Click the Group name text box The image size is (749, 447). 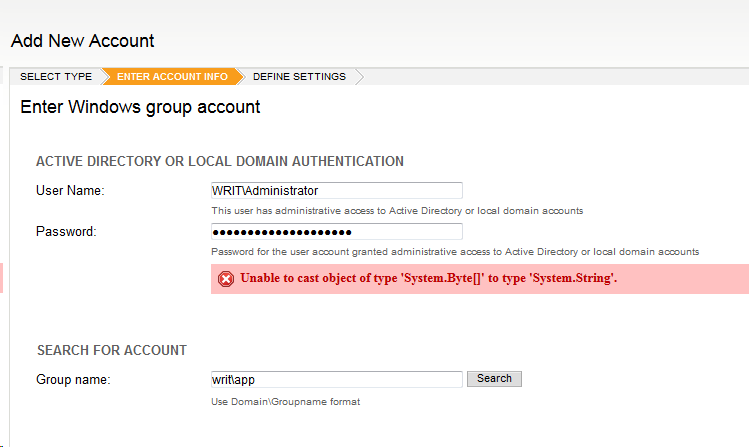[x=336, y=379]
